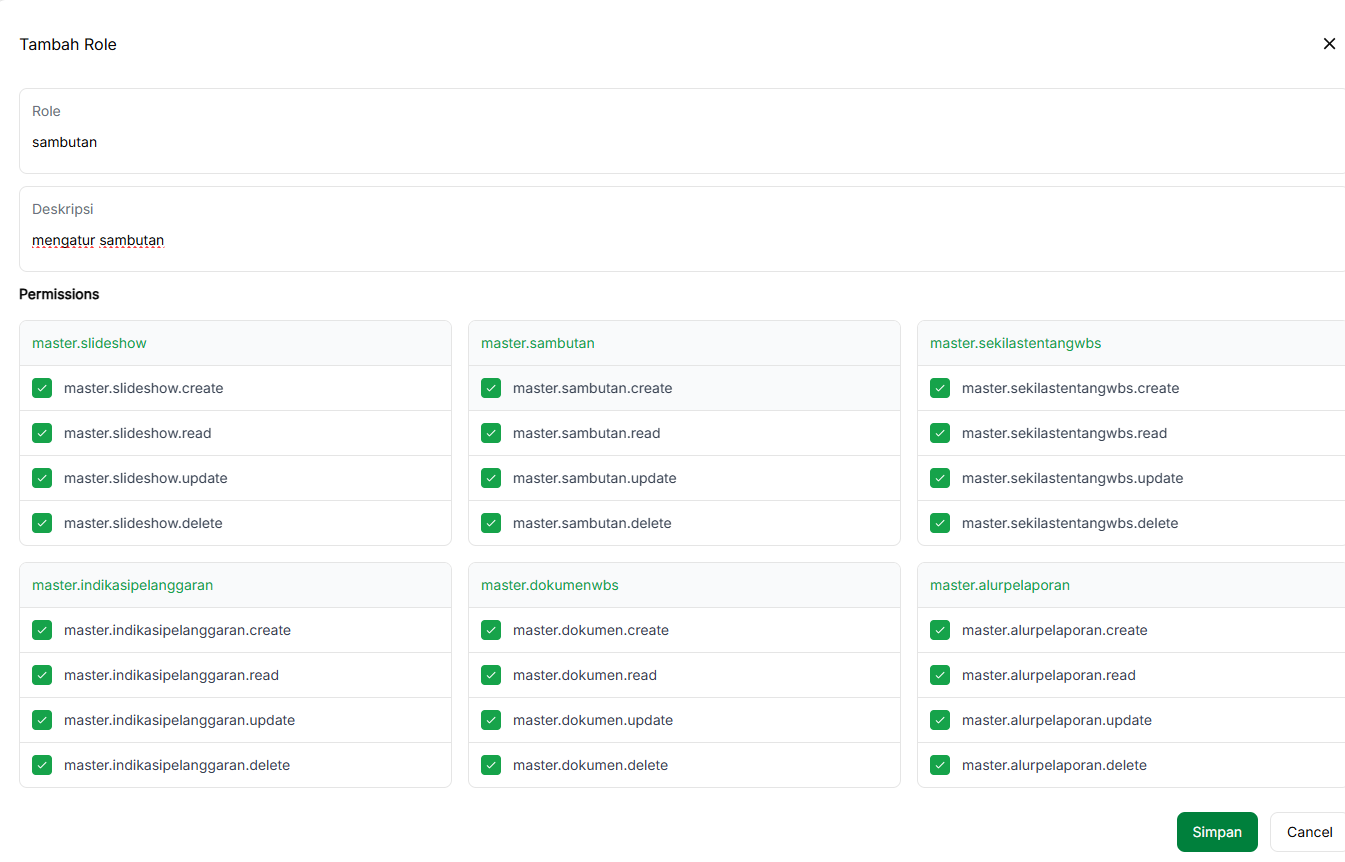The width and height of the screenshot is (1345, 862).
Task: Disable master.slideshow.delete permission
Action: pyautogui.click(x=42, y=523)
